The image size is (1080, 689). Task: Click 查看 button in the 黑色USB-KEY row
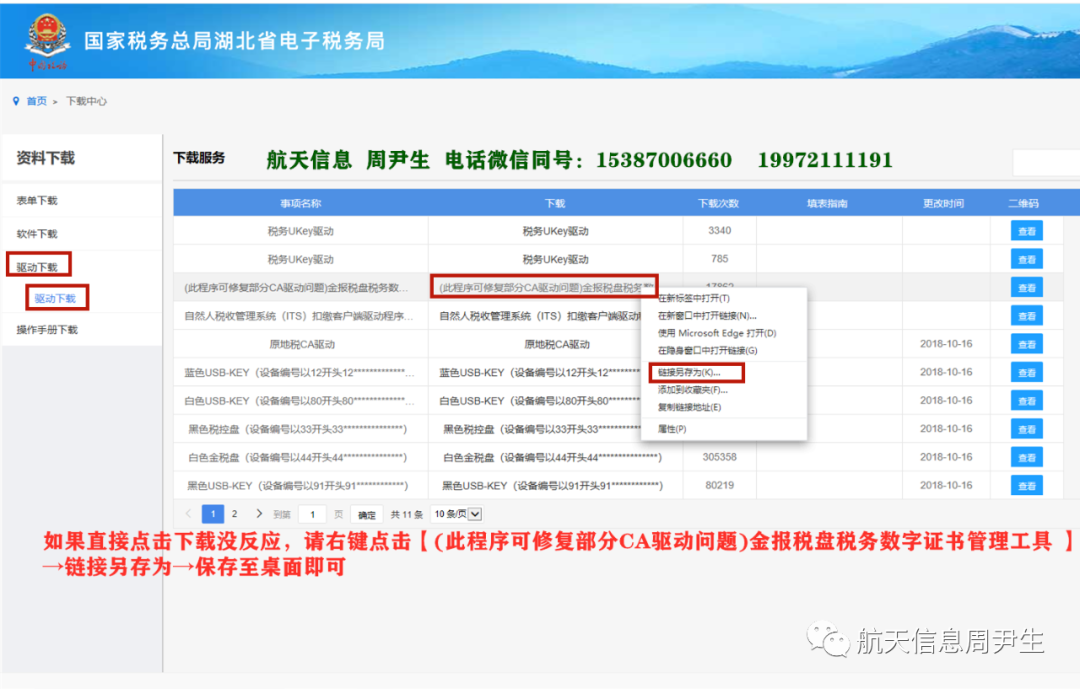tap(1026, 486)
